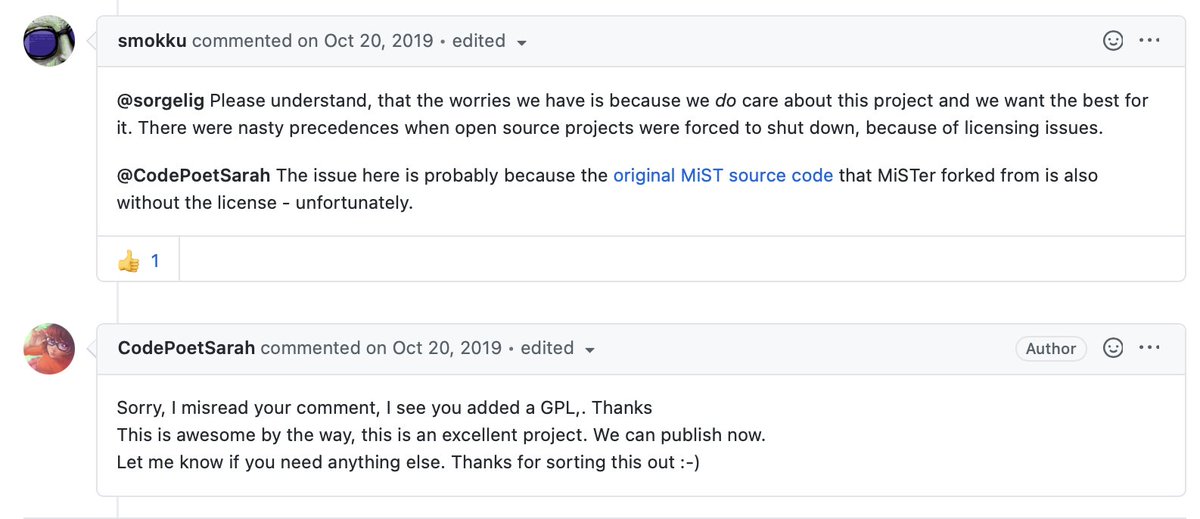Click the word edited on CodePoetSarah's comment
1200x519 pixels.
(547, 348)
